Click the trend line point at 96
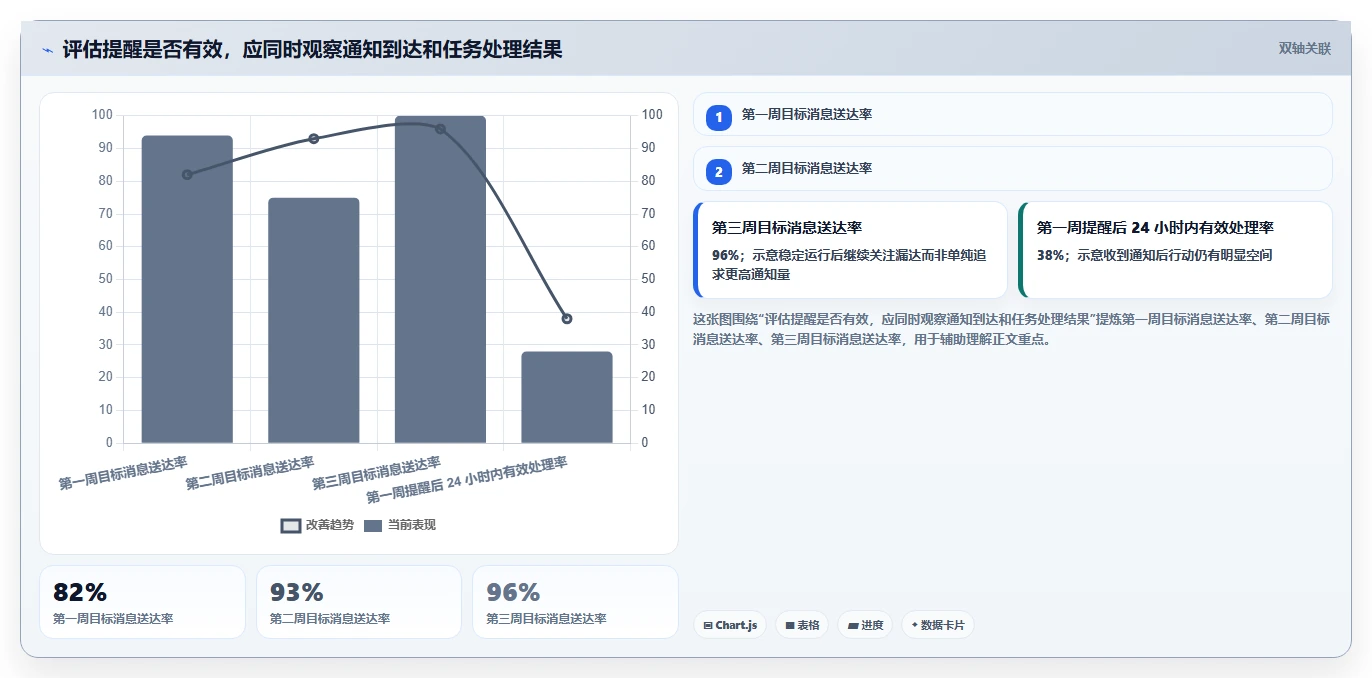Screen dimensions: 1372x678 click(440, 129)
